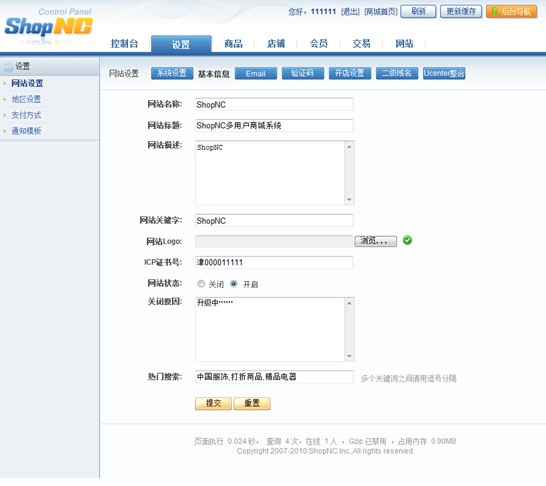Switch to 二级域名 sub-tab

[397, 73]
